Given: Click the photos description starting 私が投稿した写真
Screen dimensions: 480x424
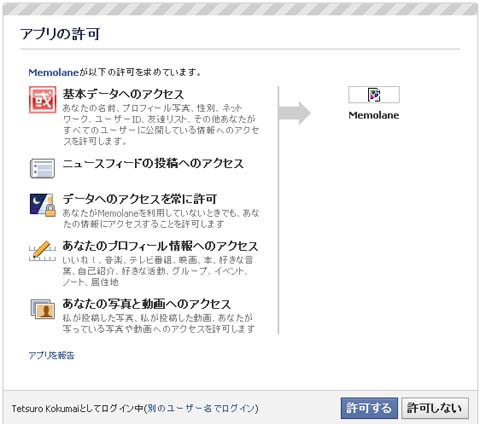Looking at the screenshot, I should click(x=159, y=323).
